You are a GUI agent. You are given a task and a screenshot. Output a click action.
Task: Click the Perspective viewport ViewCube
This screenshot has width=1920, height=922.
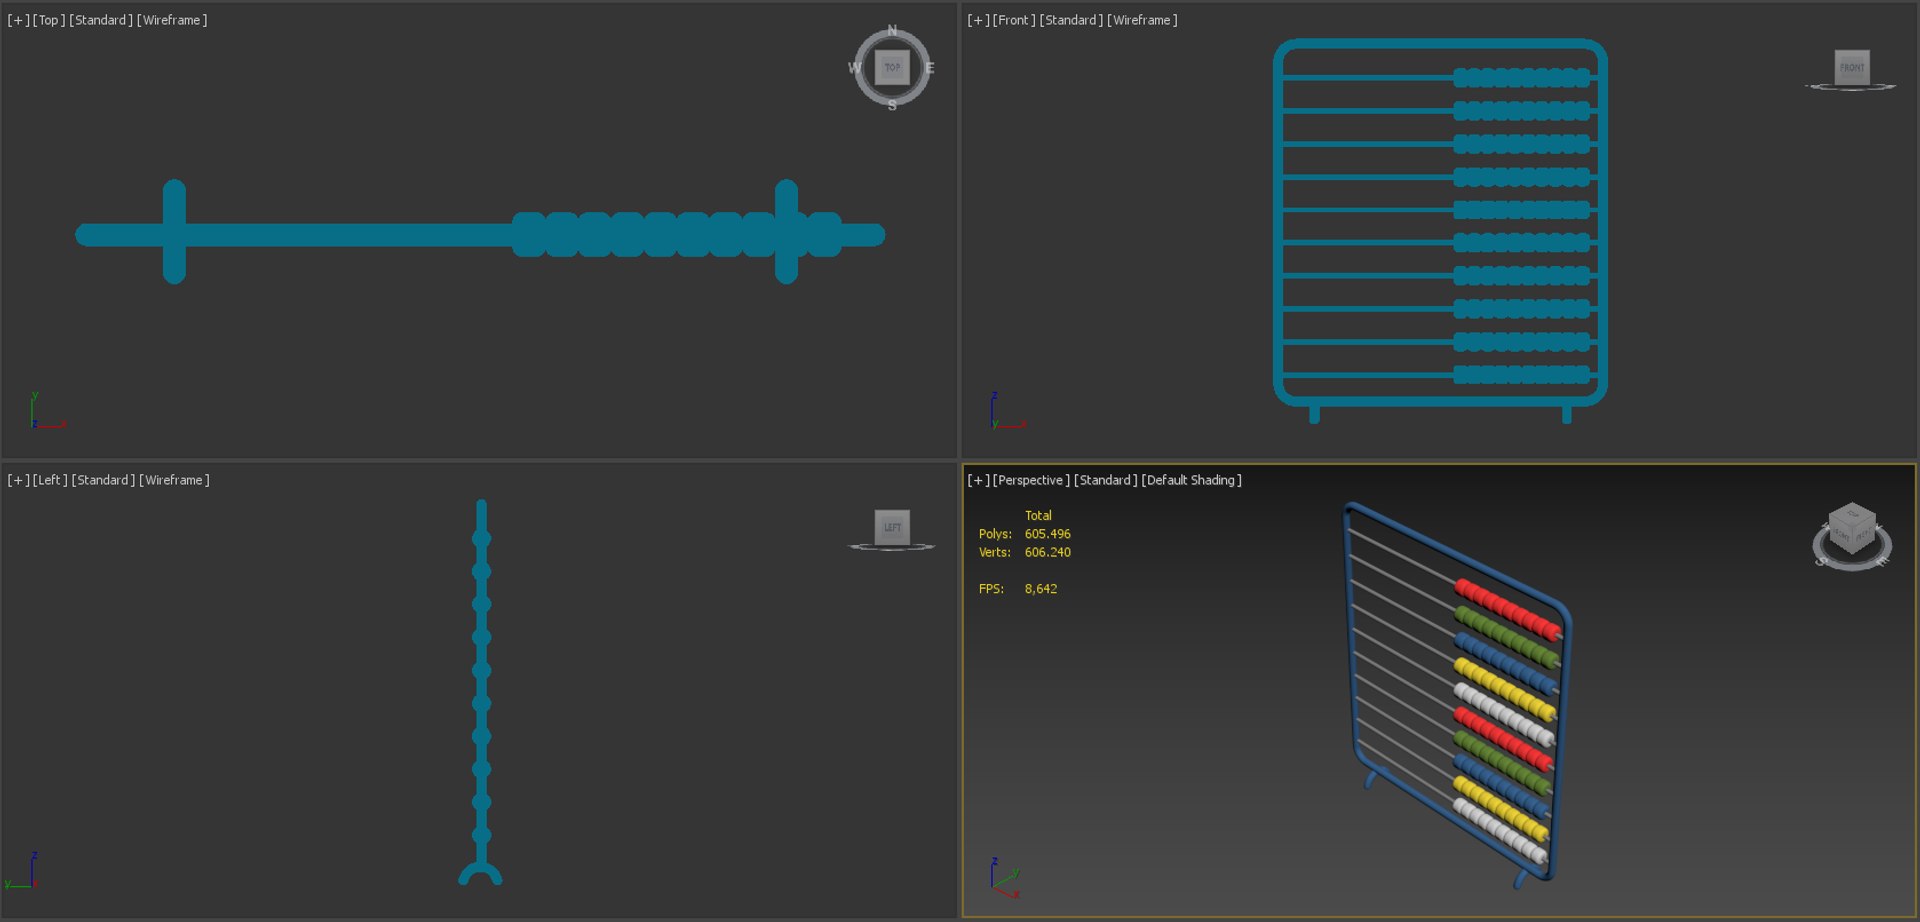click(1851, 528)
